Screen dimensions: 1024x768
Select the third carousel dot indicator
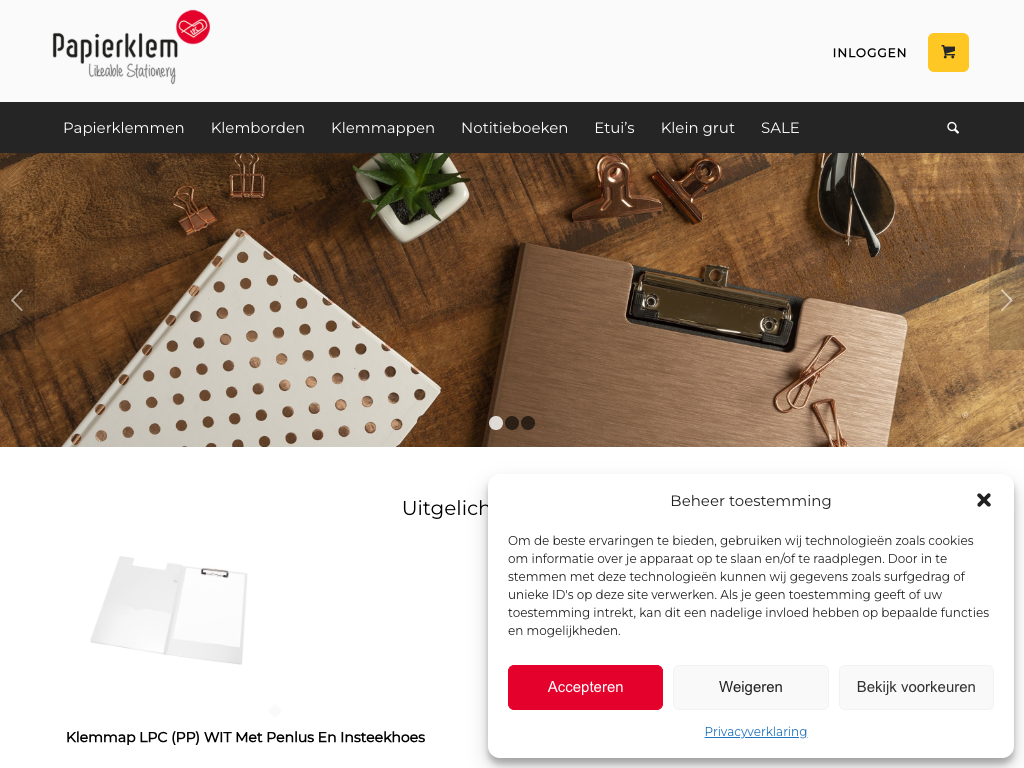[528, 423]
